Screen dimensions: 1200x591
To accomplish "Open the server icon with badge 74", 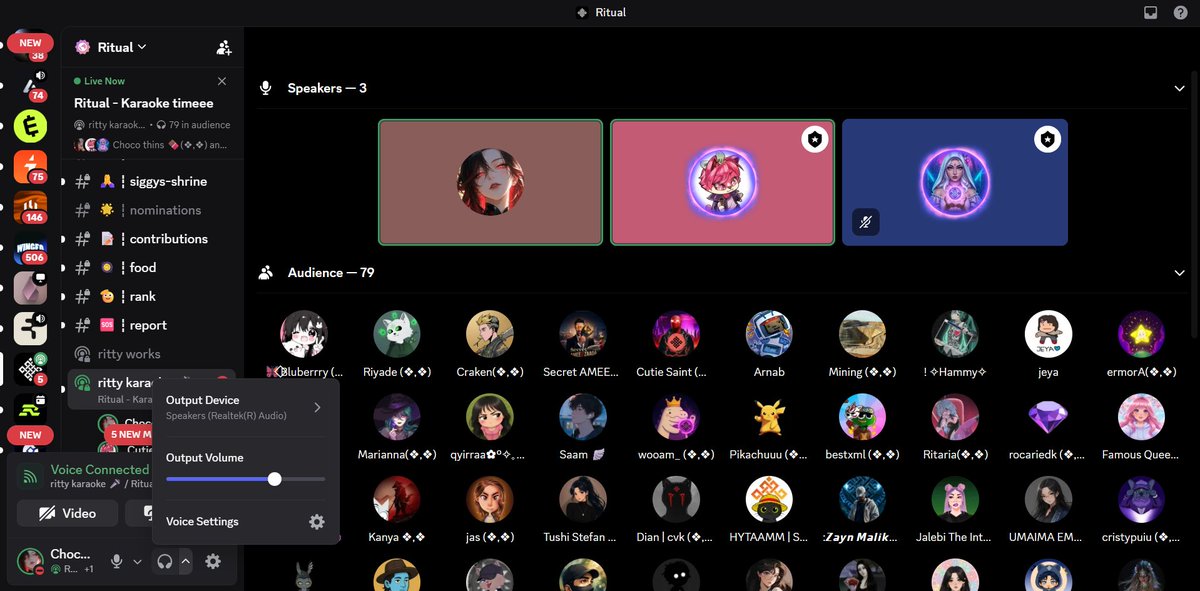I will (30, 86).
